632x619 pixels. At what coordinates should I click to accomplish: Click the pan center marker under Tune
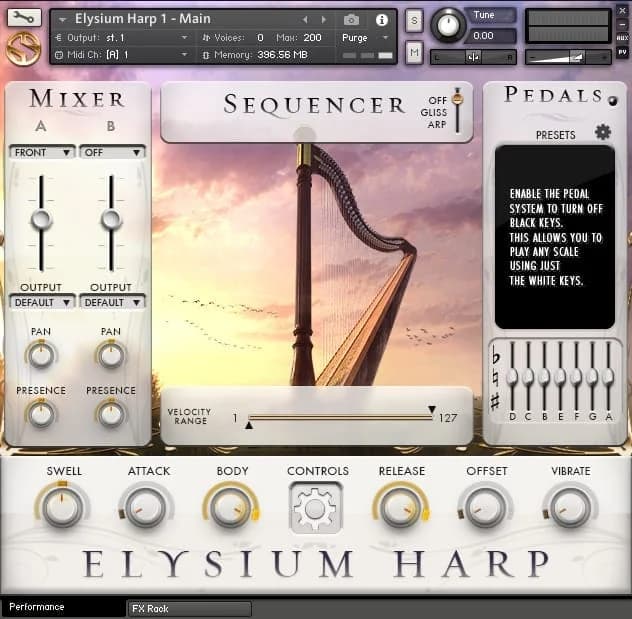tap(473, 57)
